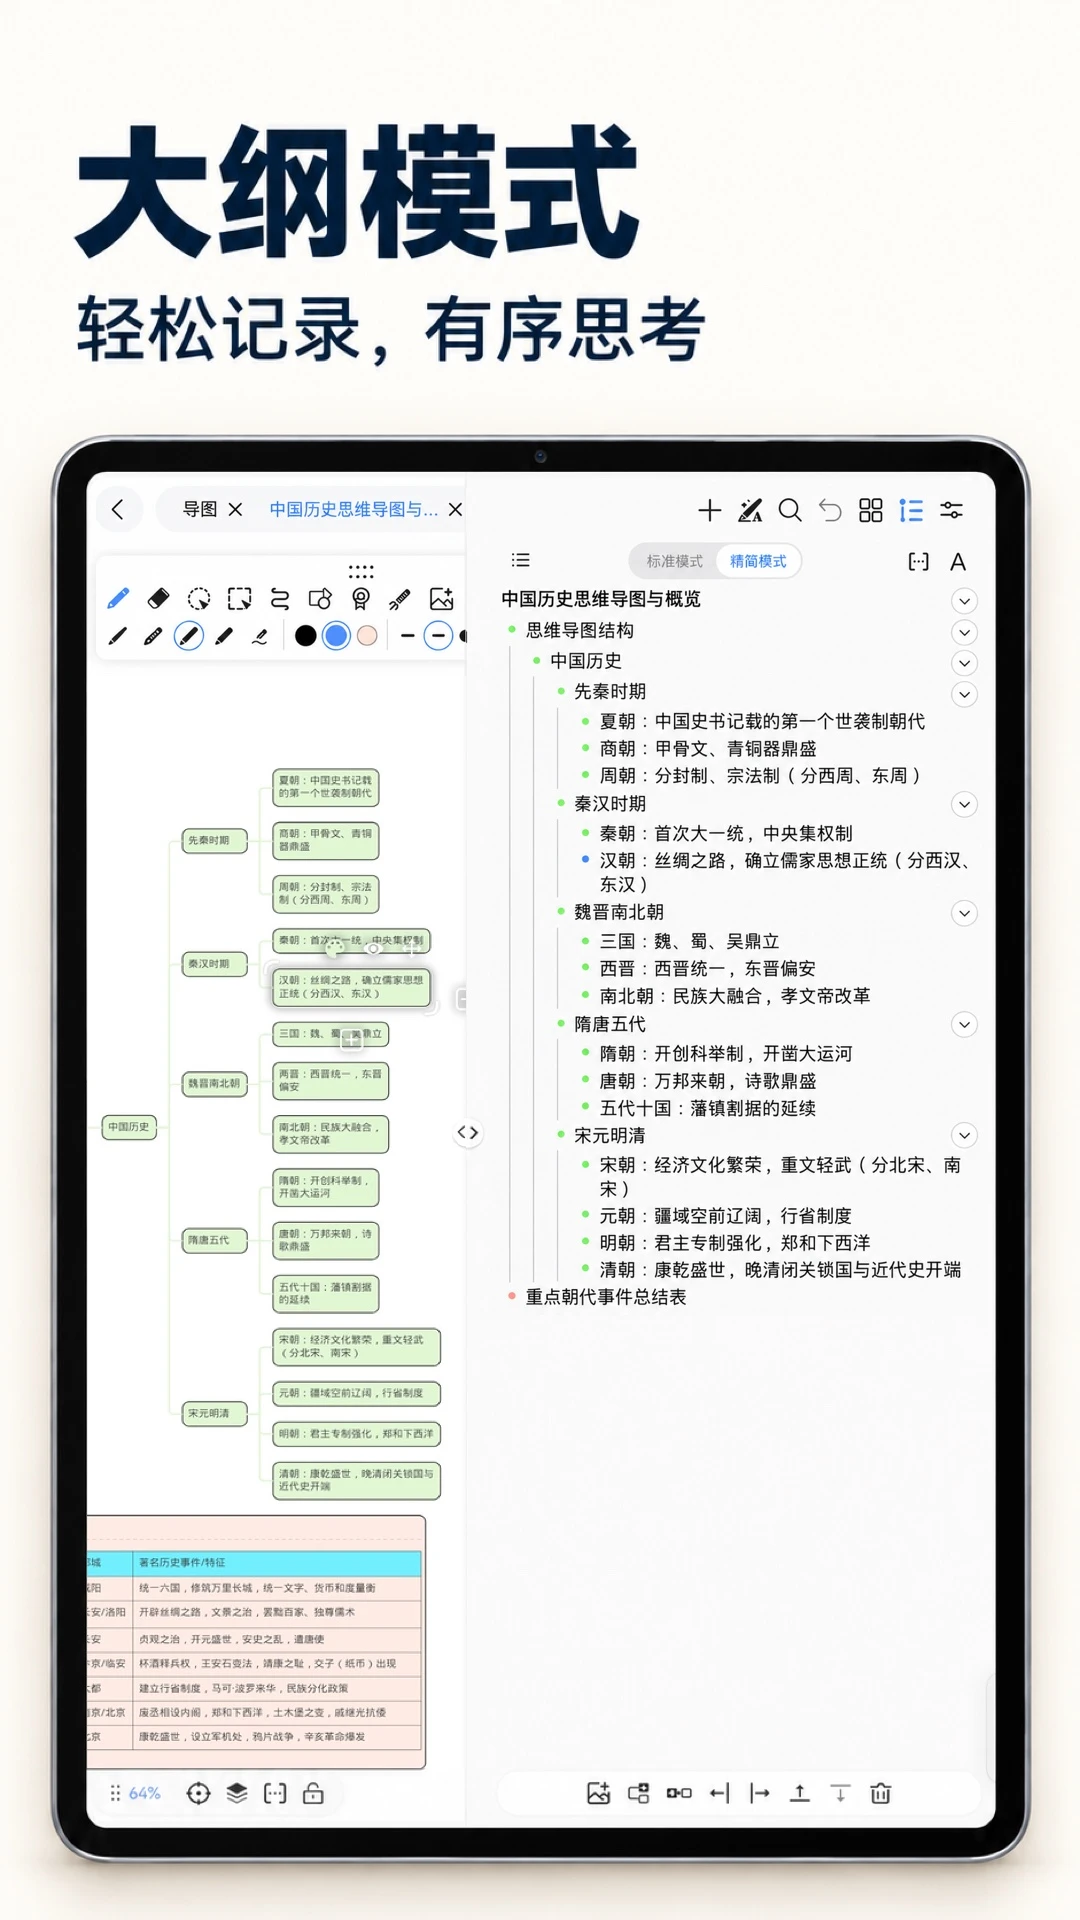Screen dimensions: 1080x1920
Task: Select the blue pen drawing tool
Action: 118,598
